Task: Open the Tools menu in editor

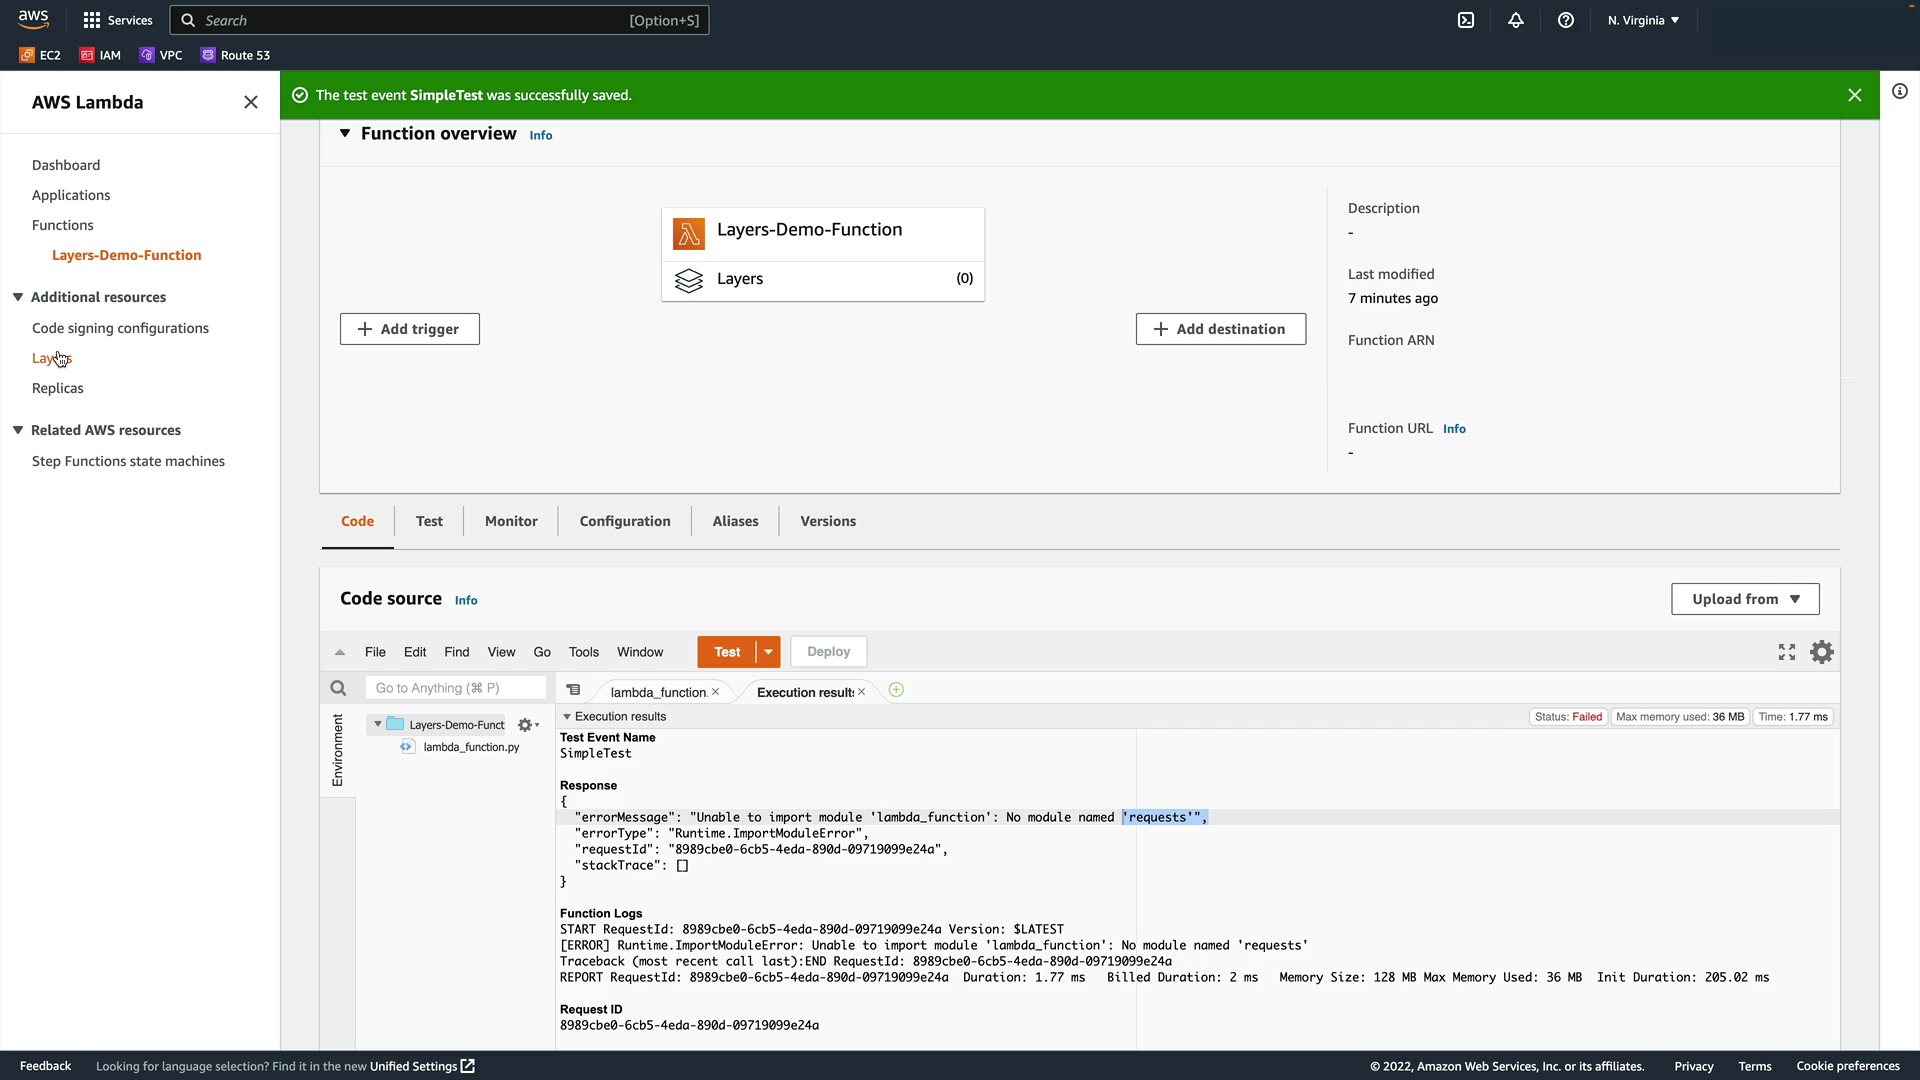Action: click(583, 652)
